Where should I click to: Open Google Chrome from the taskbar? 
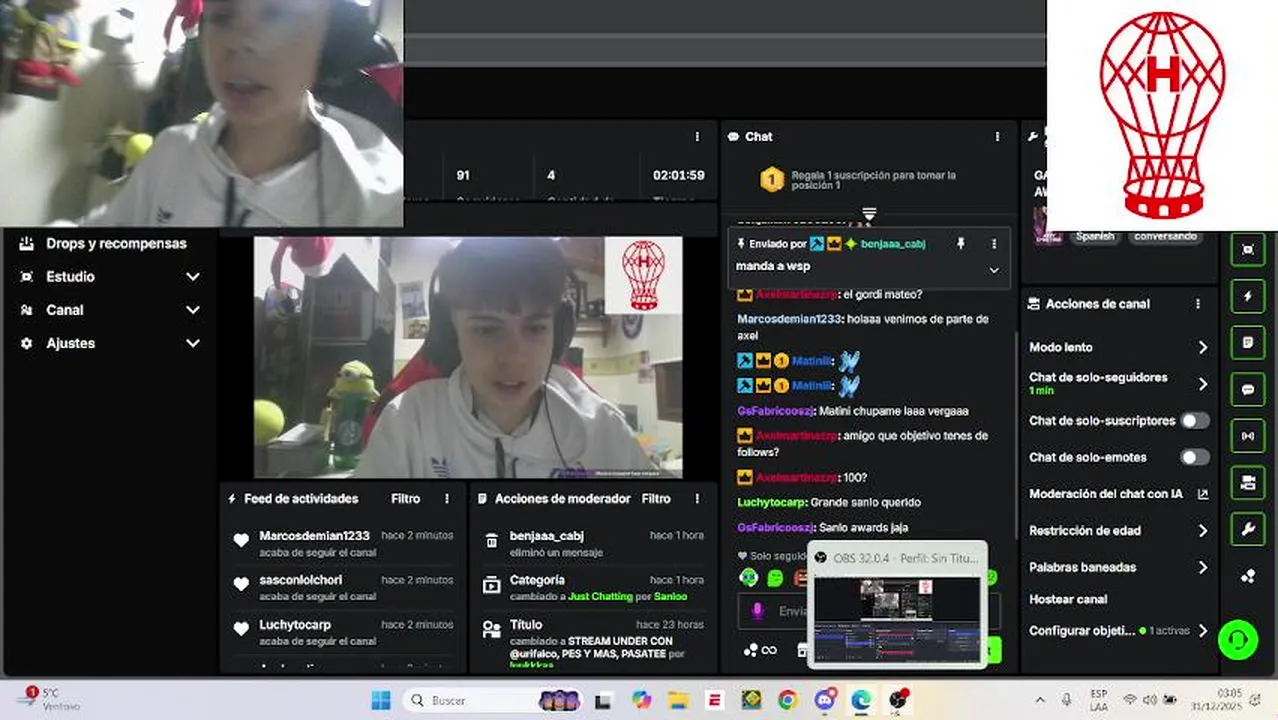[787, 700]
